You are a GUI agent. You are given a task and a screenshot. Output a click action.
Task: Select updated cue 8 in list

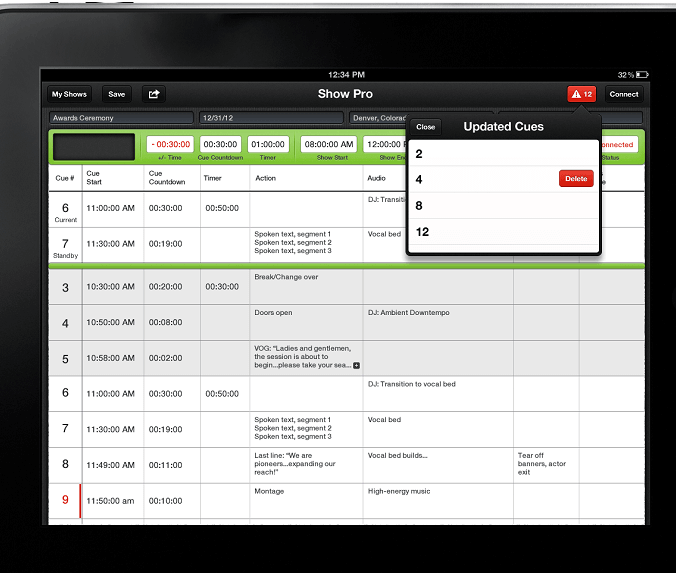coord(503,206)
